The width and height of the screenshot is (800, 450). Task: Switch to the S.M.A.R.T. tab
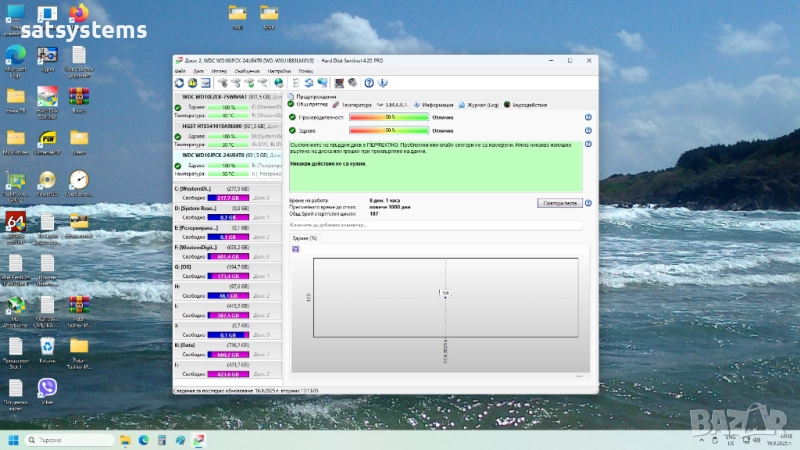tap(395, 104)
